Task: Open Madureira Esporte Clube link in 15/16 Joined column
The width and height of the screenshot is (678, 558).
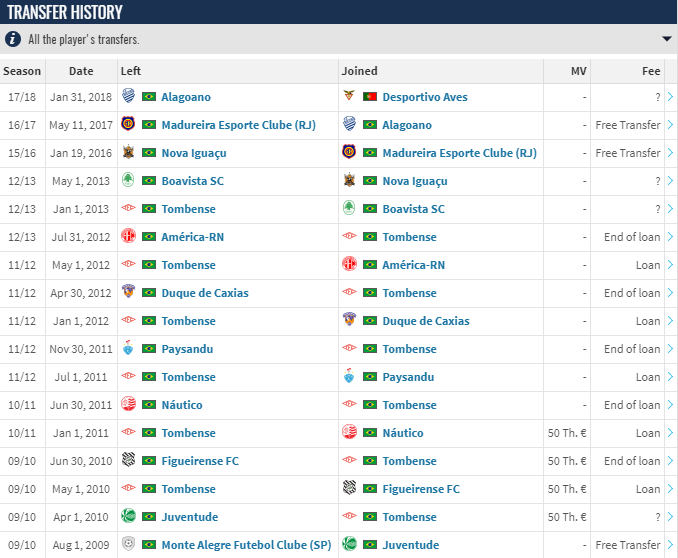Action: 460,153
